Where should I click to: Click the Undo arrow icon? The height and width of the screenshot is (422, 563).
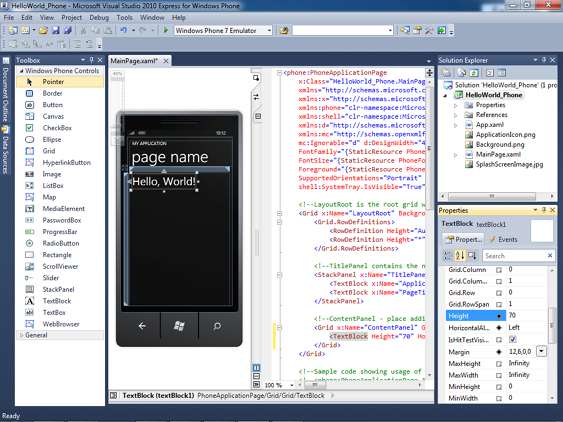(x=124, y=31)
